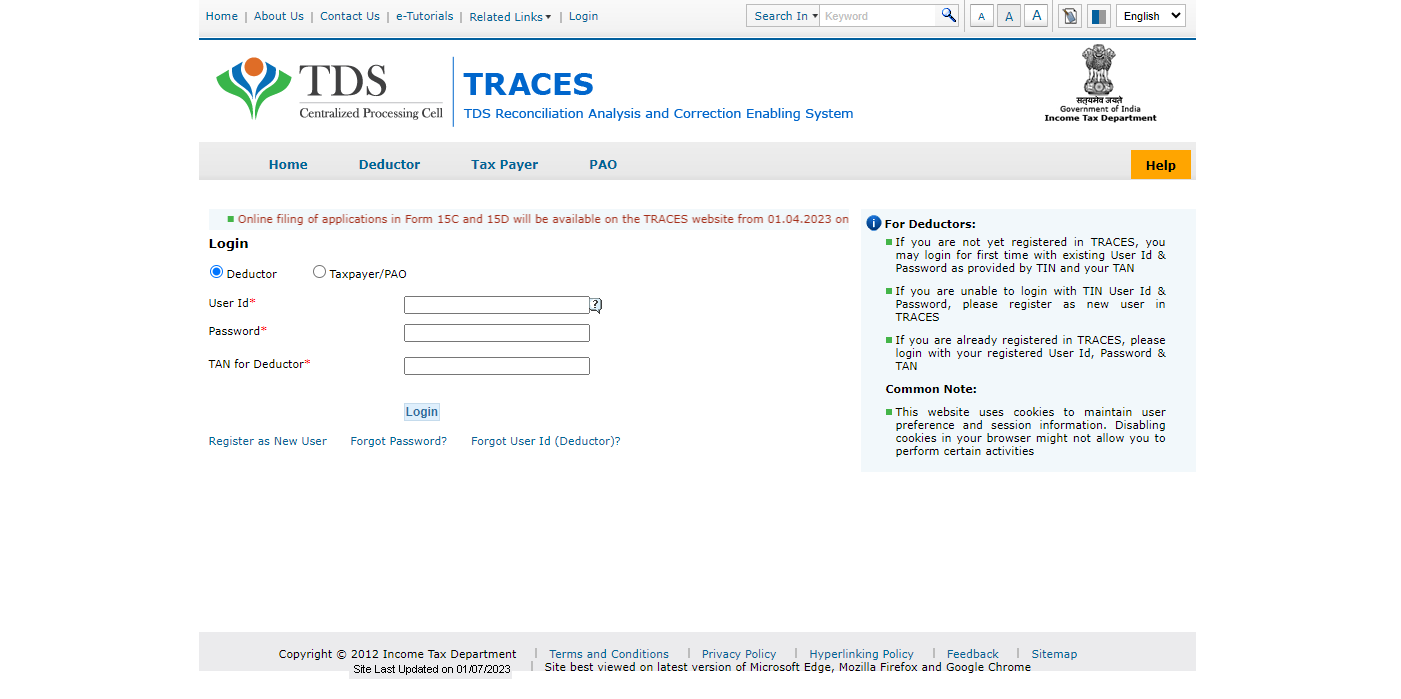Screen dimensions: 1401x699
Task: Click the orange Help button
Action: (x=1160, y=165)
